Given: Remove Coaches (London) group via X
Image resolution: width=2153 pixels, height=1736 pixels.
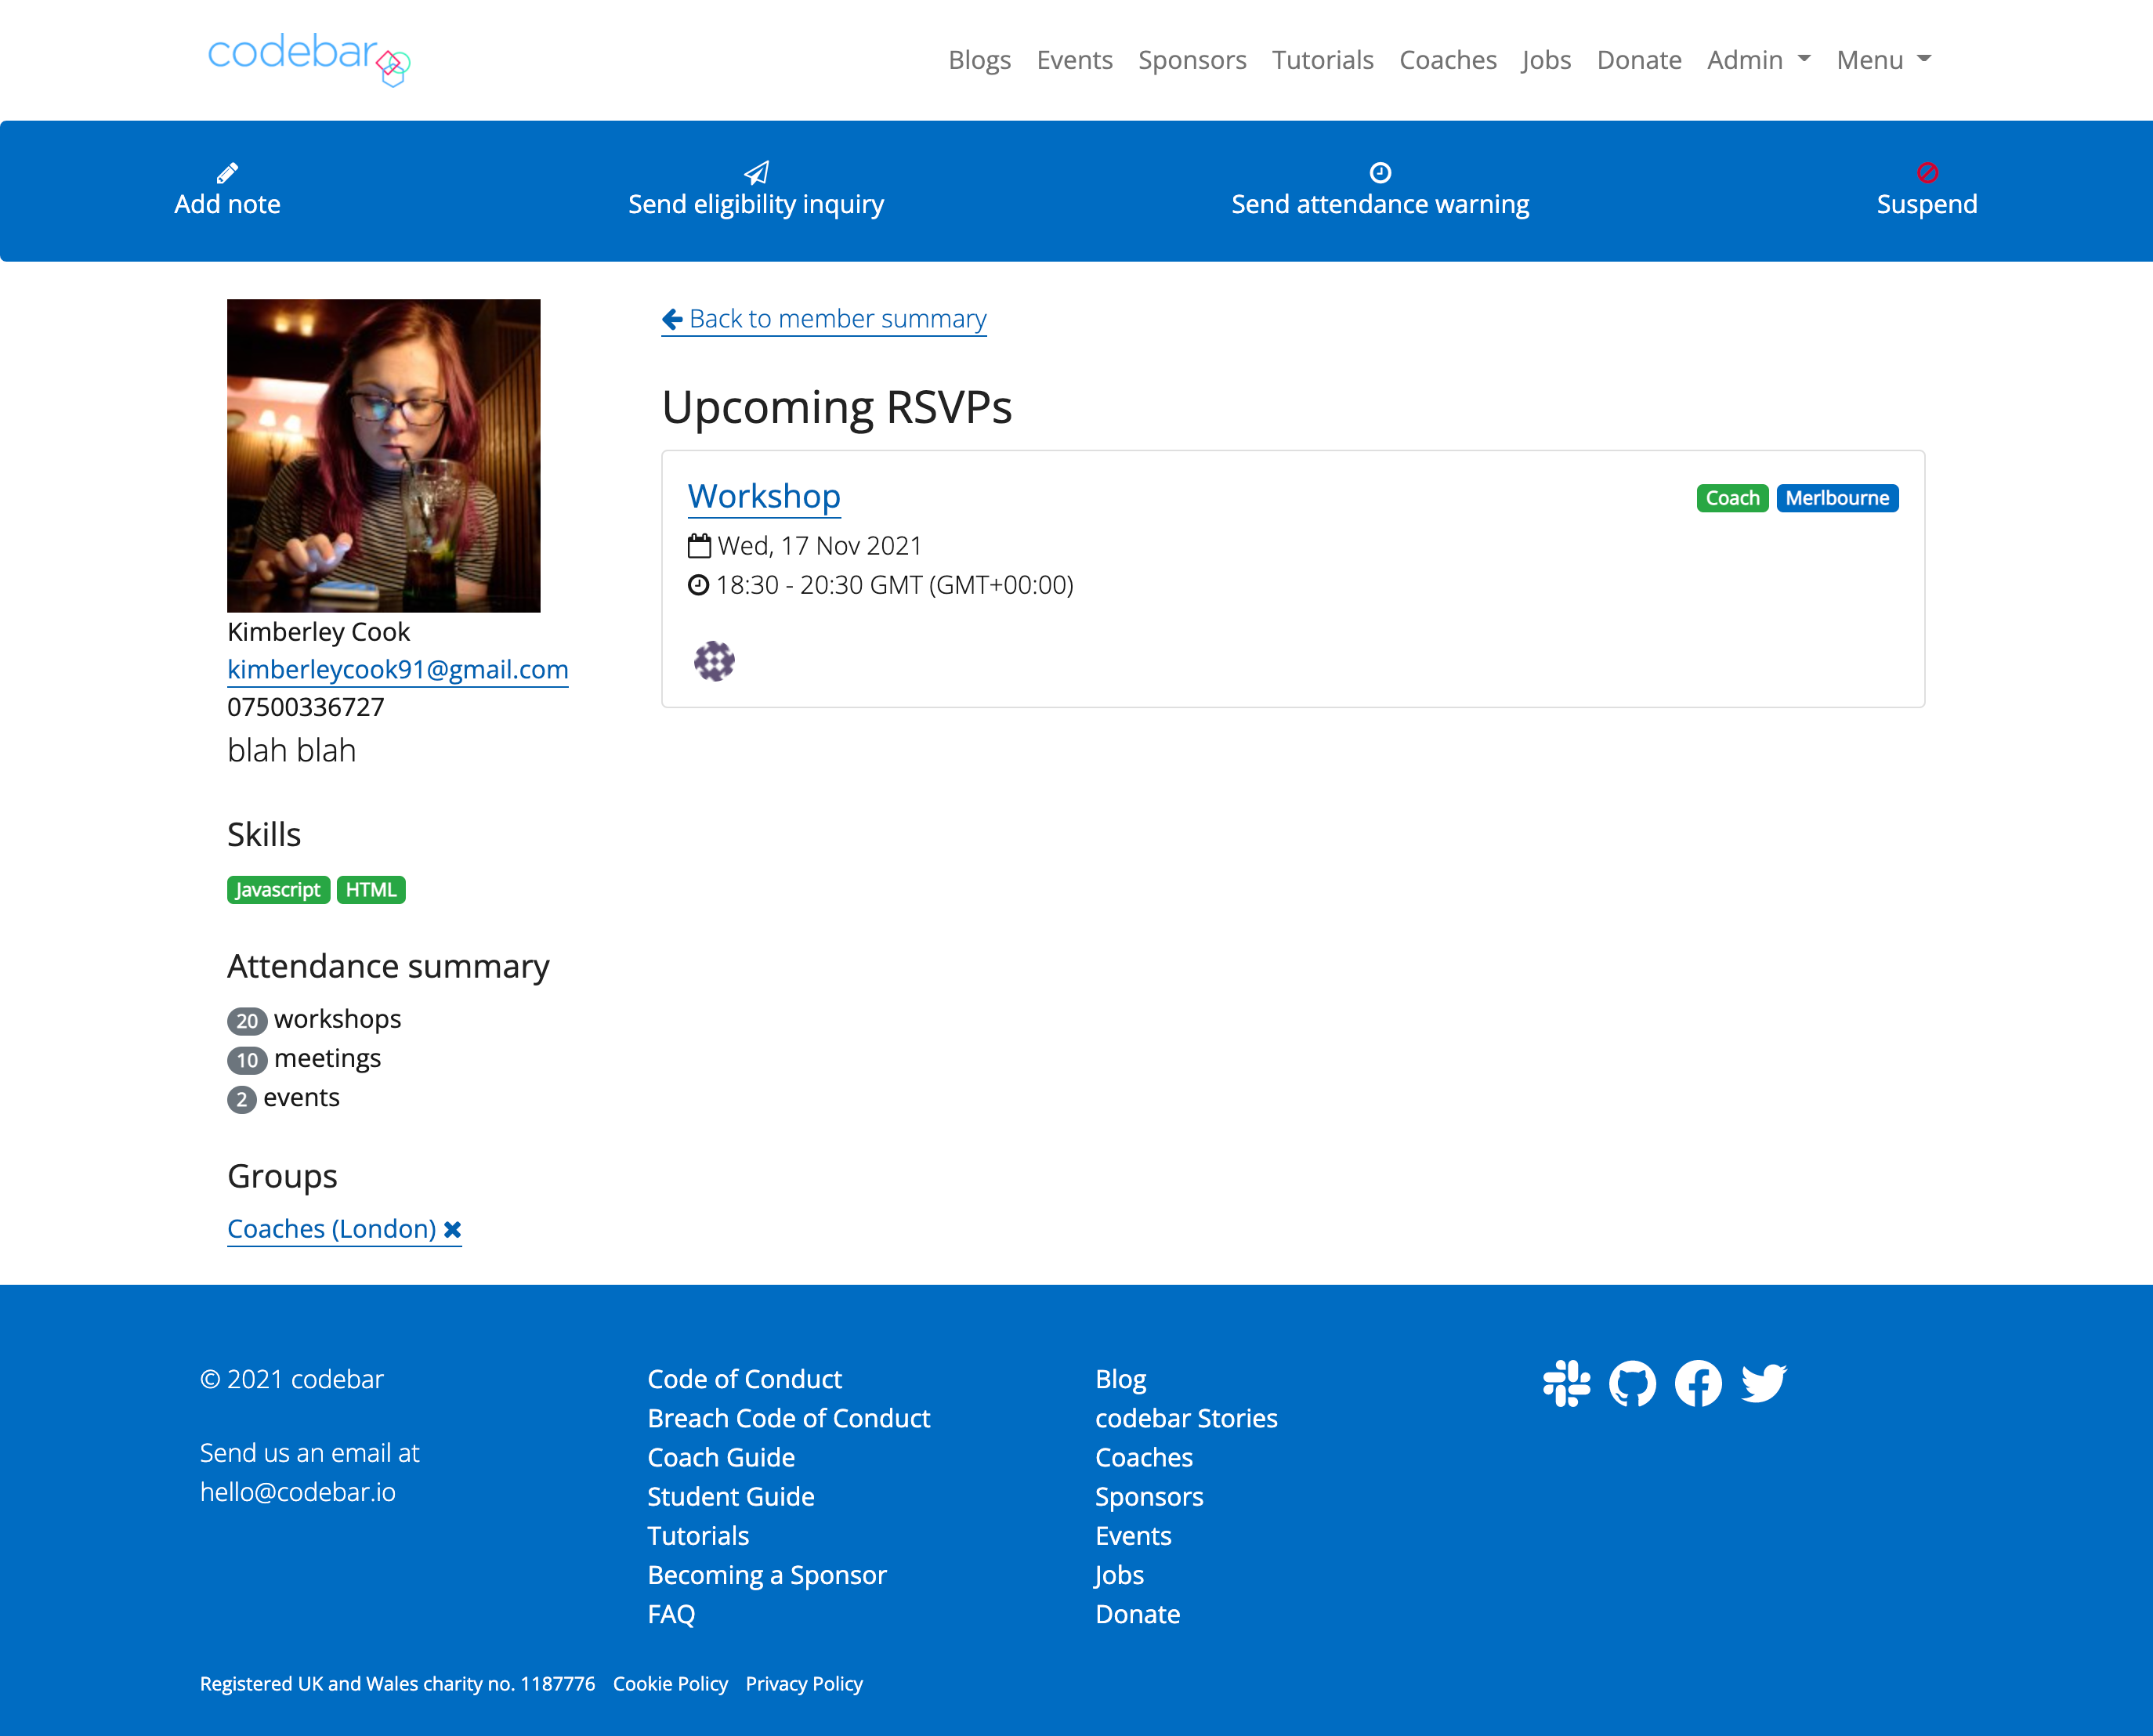Looking at the screenshot, I should tap(453, 1229).
